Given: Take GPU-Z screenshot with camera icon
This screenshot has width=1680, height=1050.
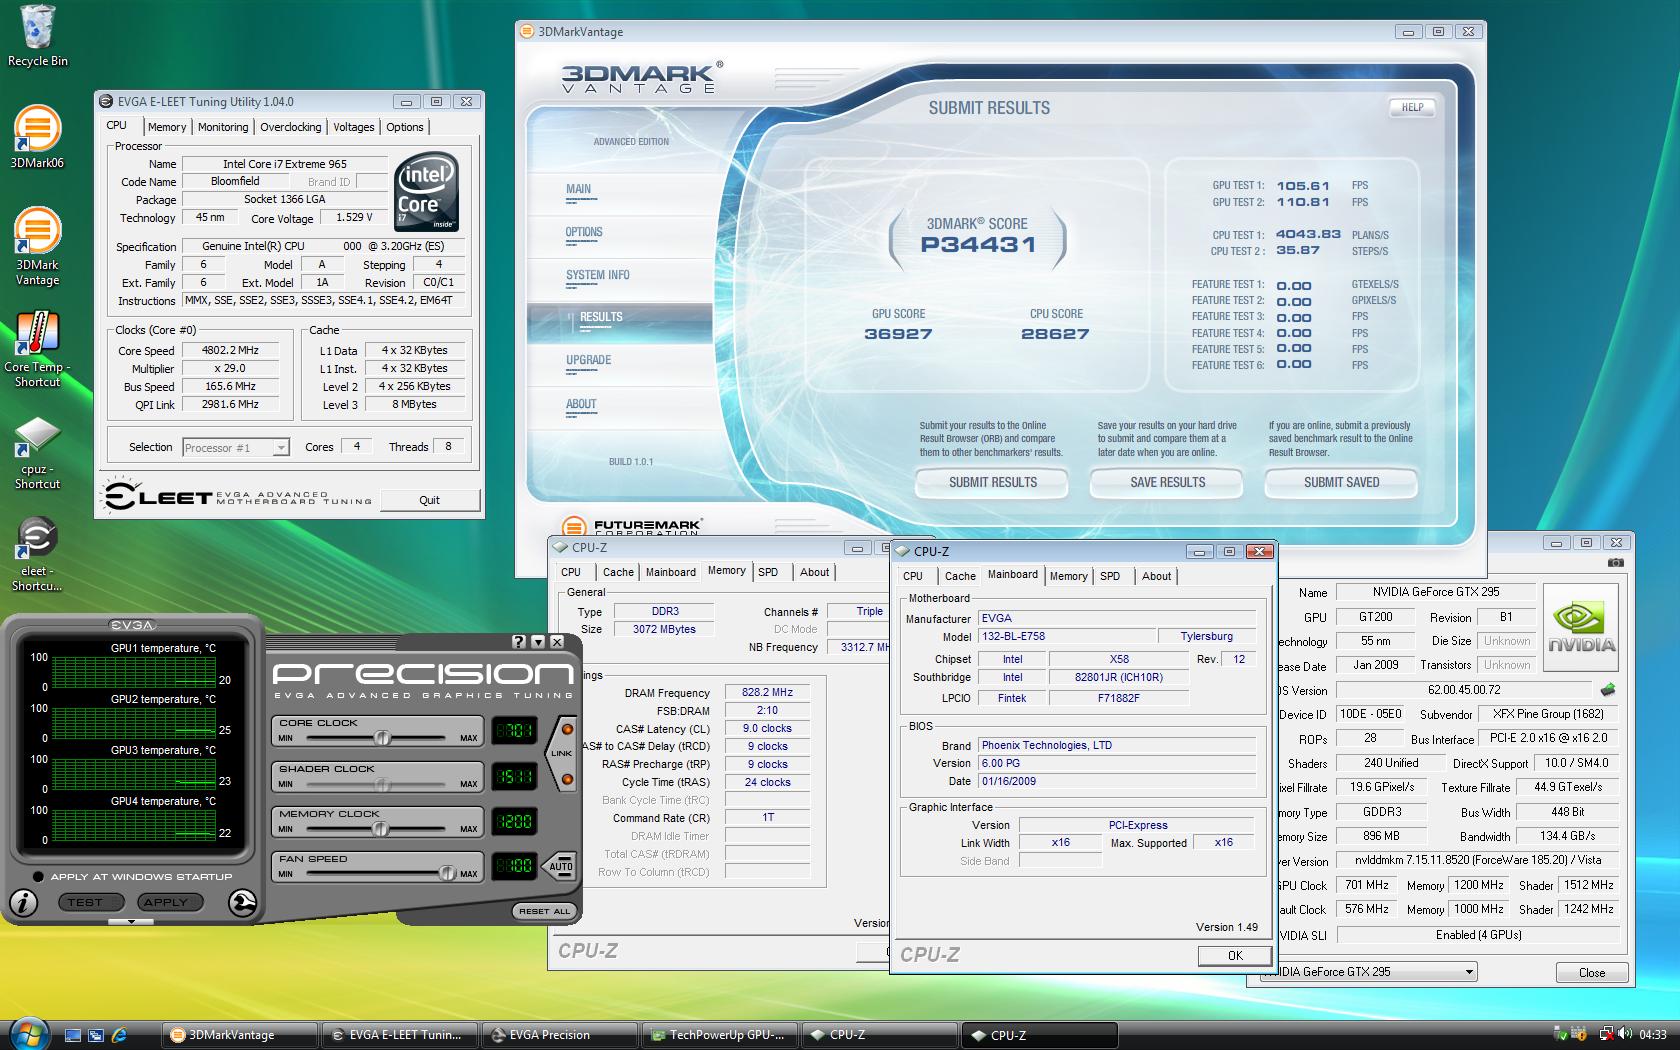Looking at the screenshot, I should click(x=1616, y=563).
